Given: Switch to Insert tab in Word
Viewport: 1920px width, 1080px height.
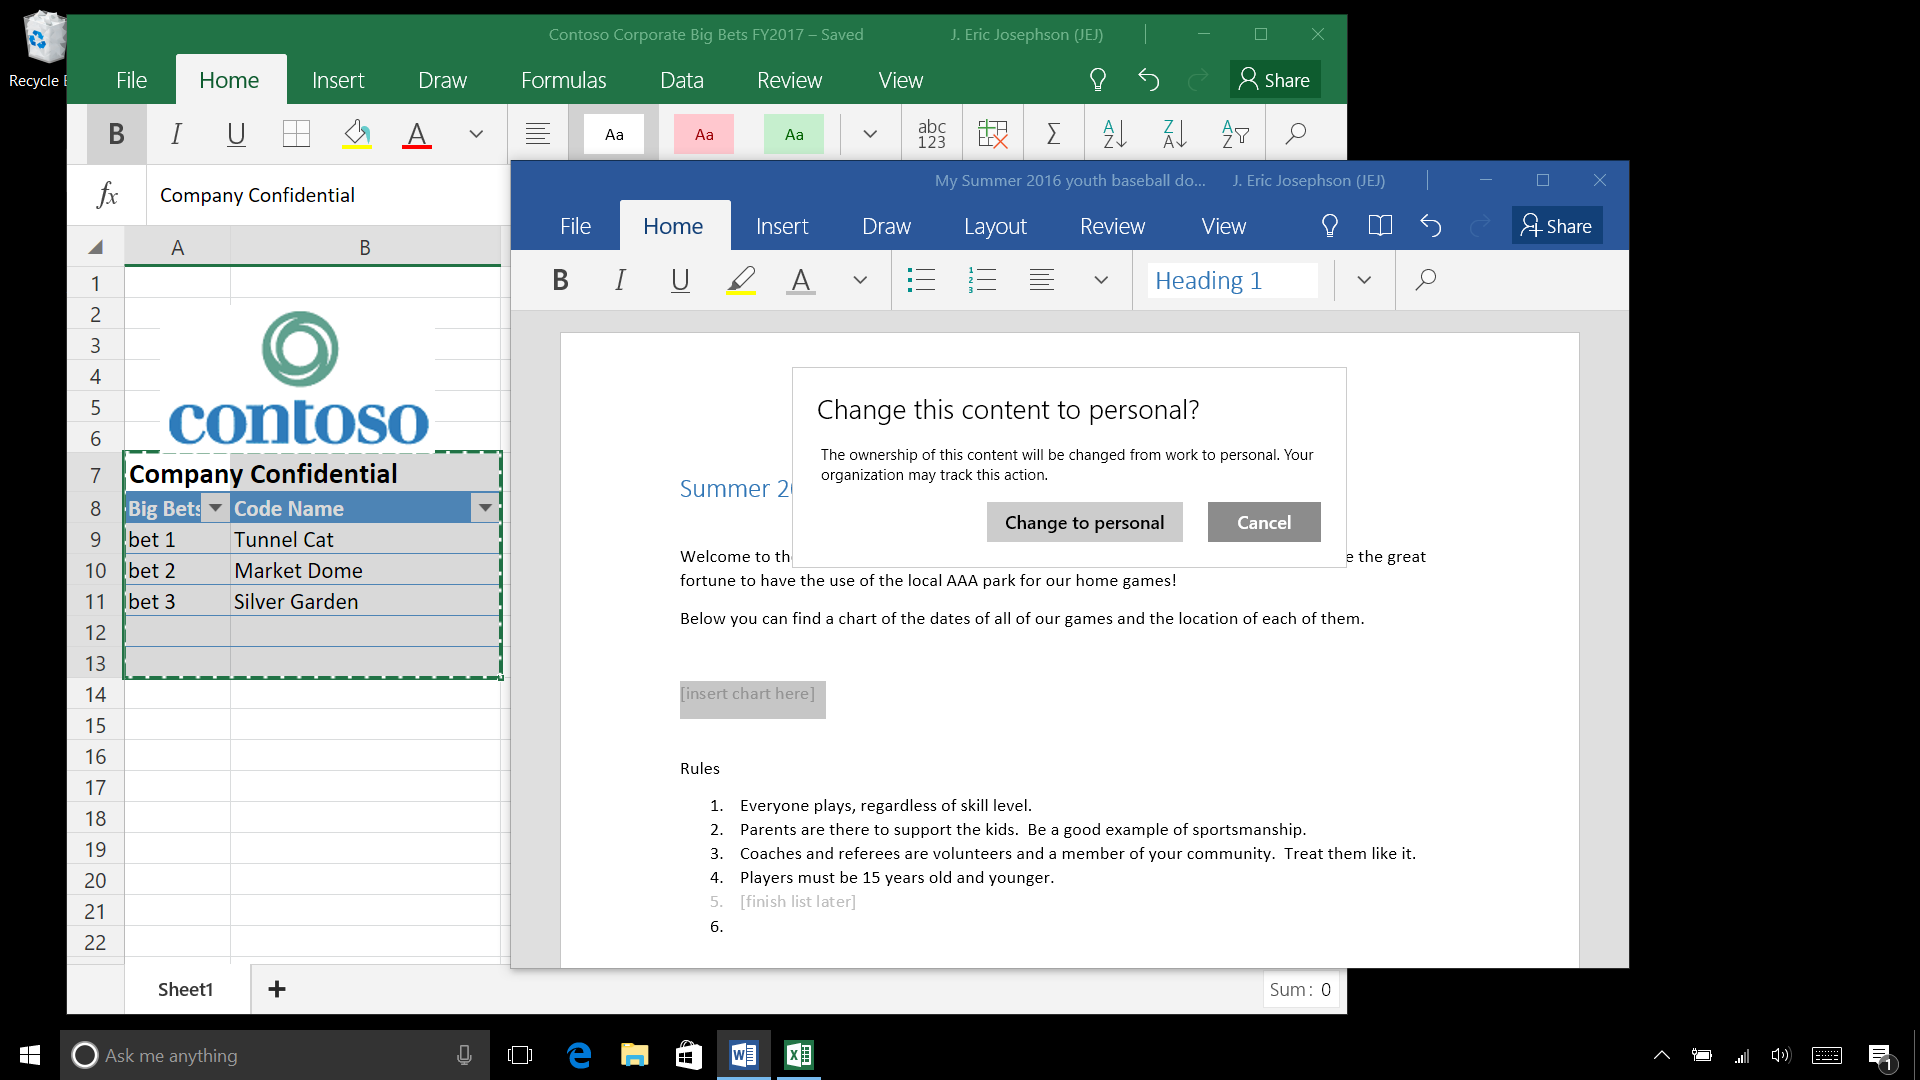Looking at the screenshot, I should [x=781, y=225].
